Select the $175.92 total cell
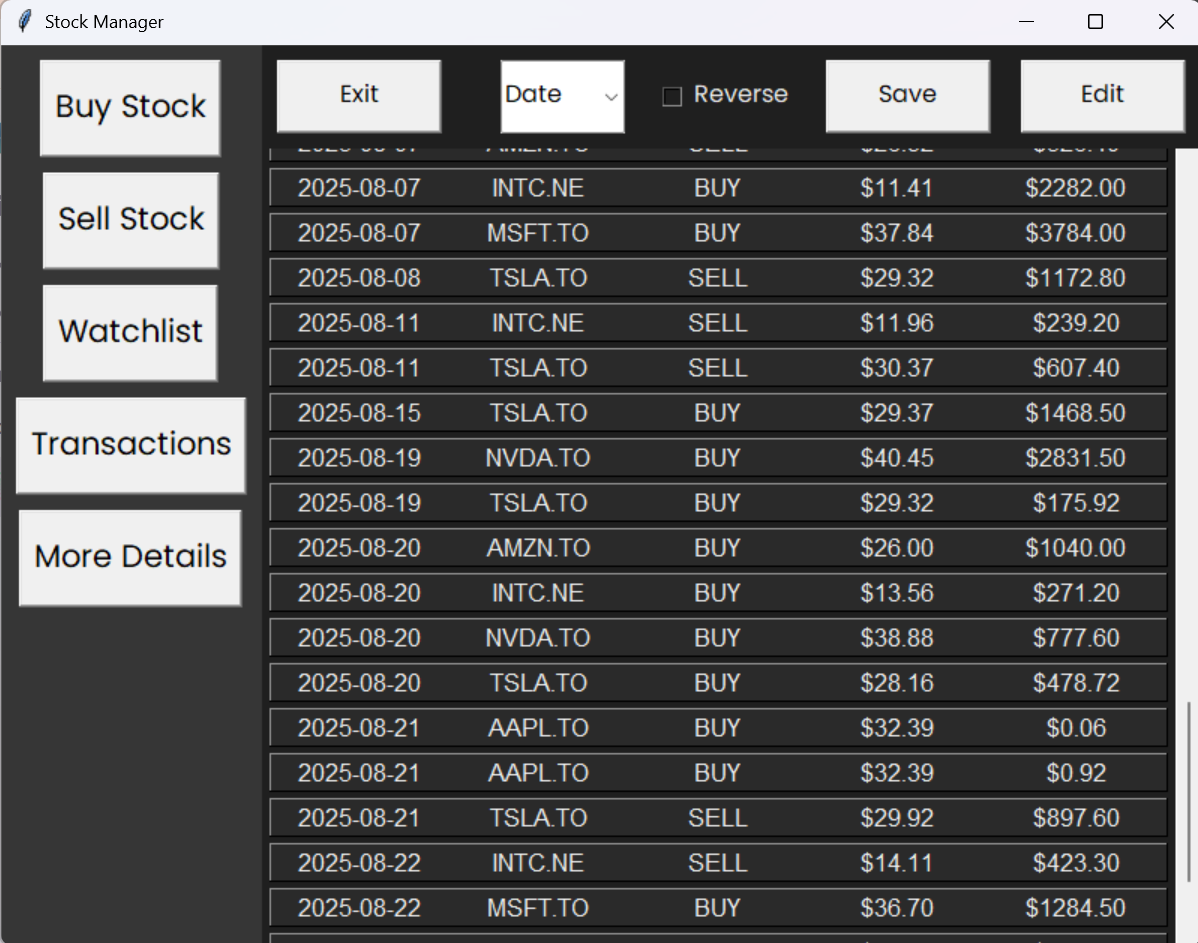Viewport: 1198px width, 943px height. tap(1076, 504)
